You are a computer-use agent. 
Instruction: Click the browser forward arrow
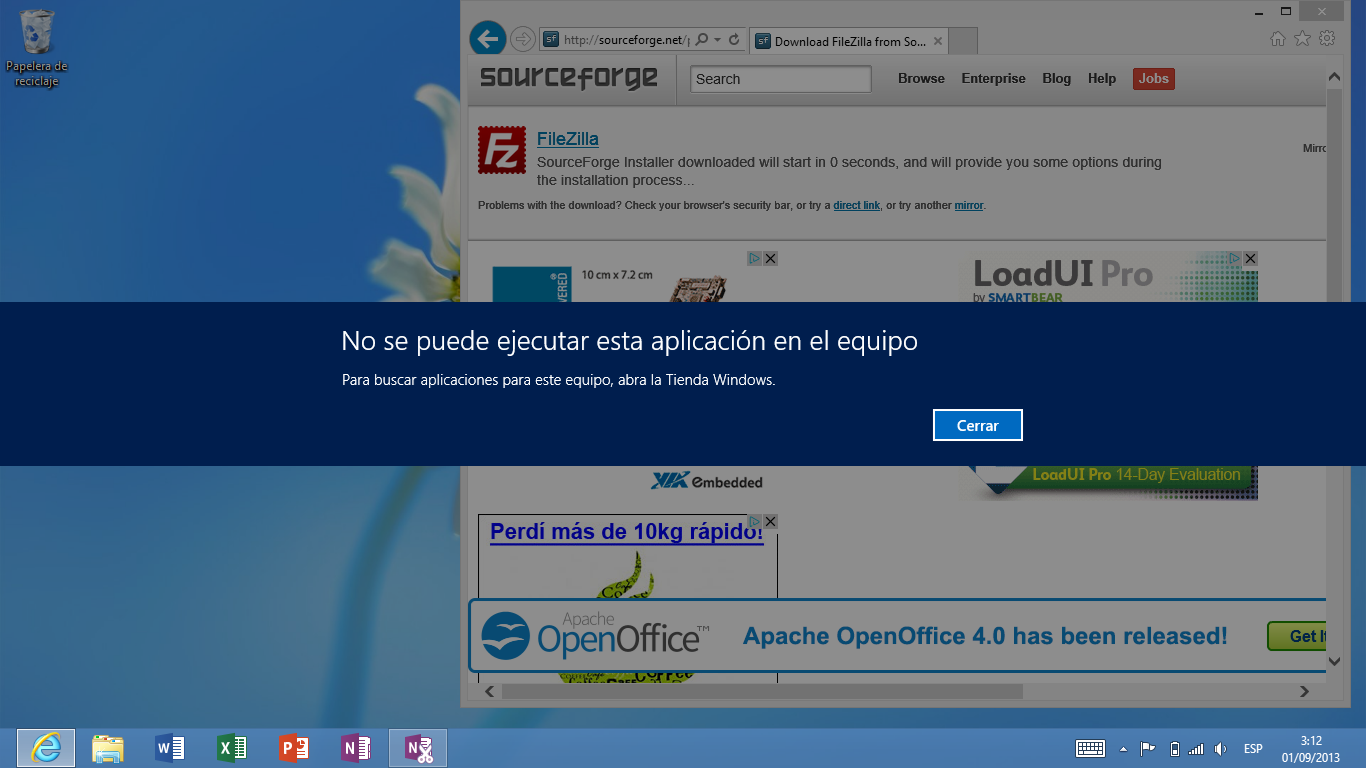click(x=522, y=39)
